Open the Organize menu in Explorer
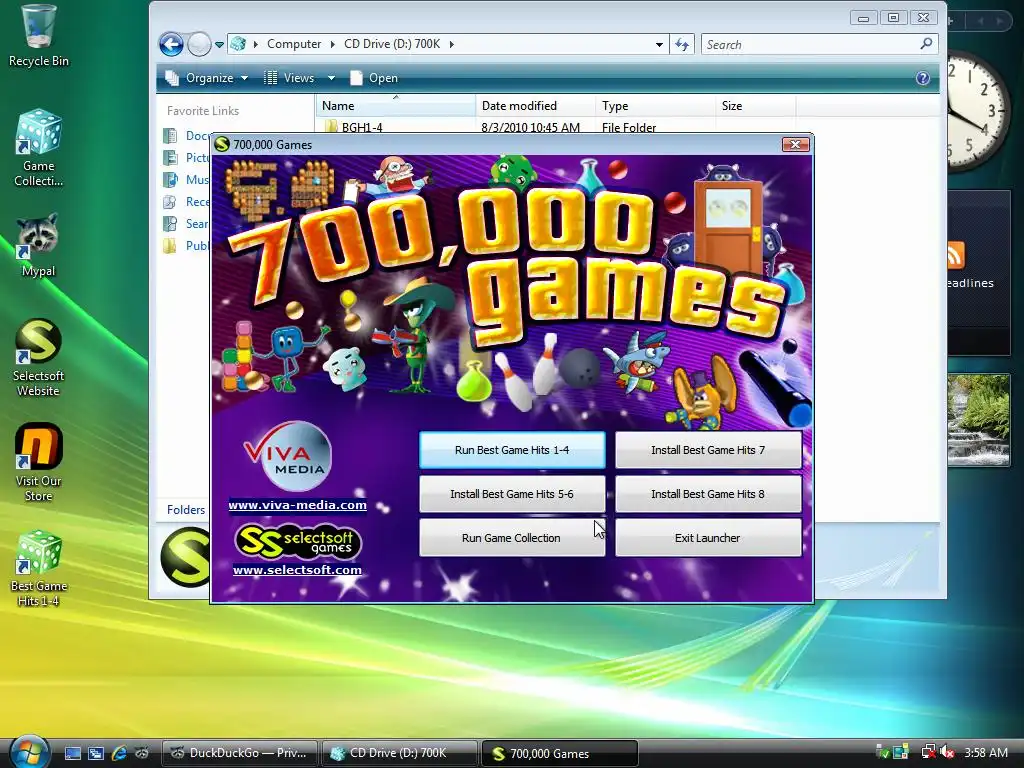The image size is (1024, 768). (x=207, y=78)
